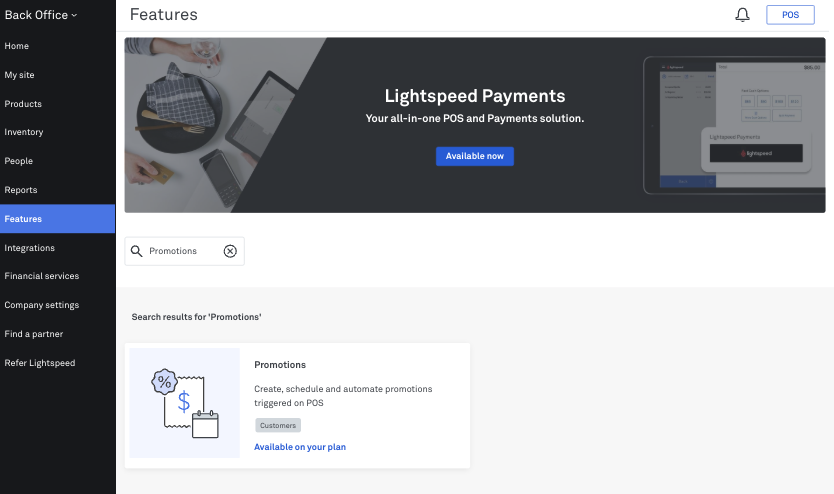Select the Customers tag

click(278, 425)
